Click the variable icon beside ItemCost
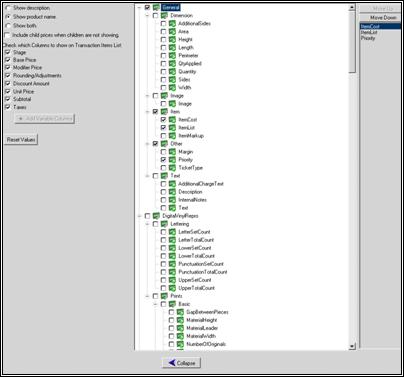The image size is (404, 377). [x=172, y=120]
